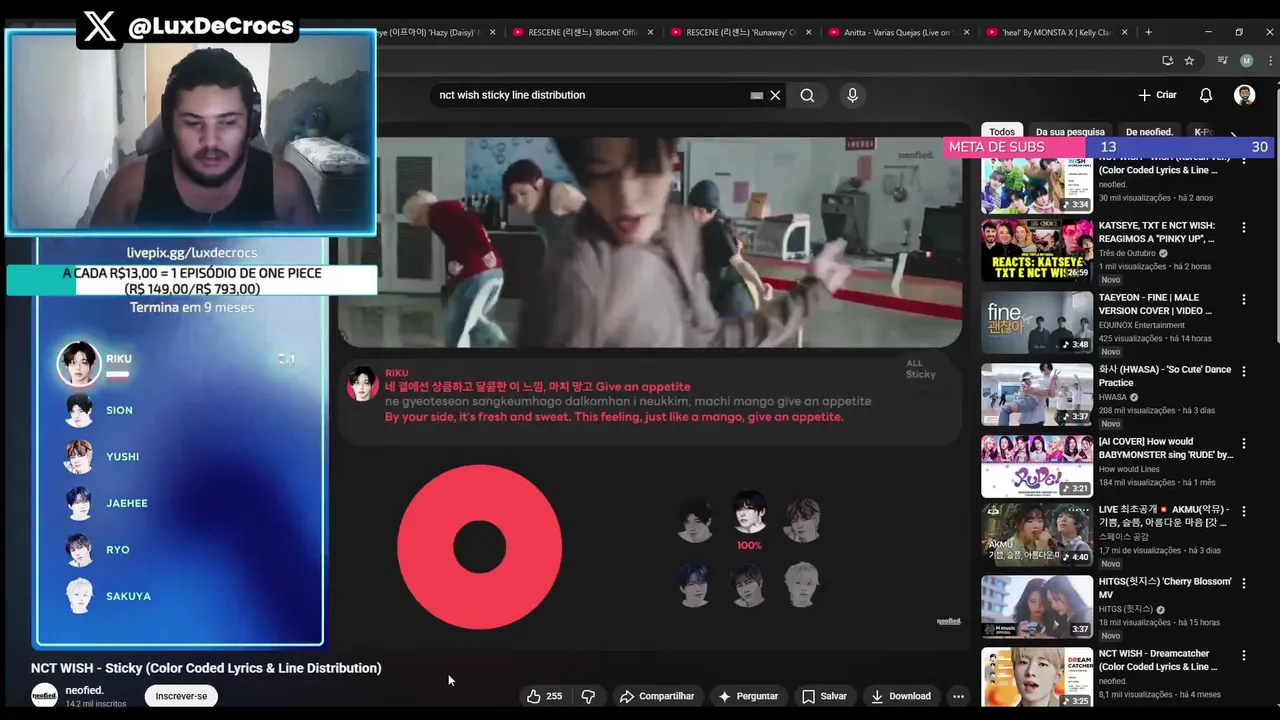Open options menu for AKMU LIVE video
The height and width of the screenshot is (720, 1280).
(1244, 512)
